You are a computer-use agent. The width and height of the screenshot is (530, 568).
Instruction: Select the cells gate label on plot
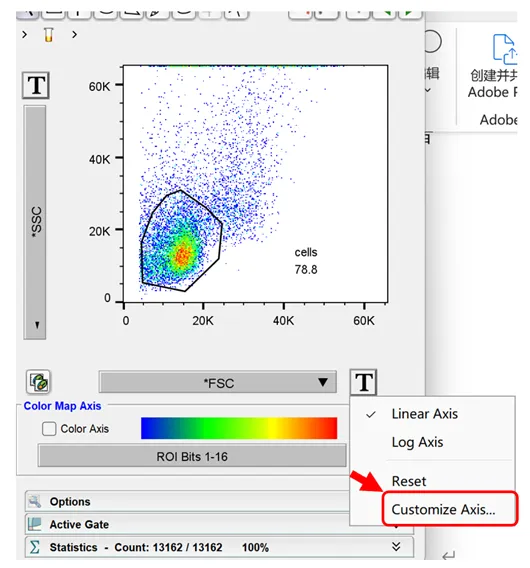coord(306,252)
